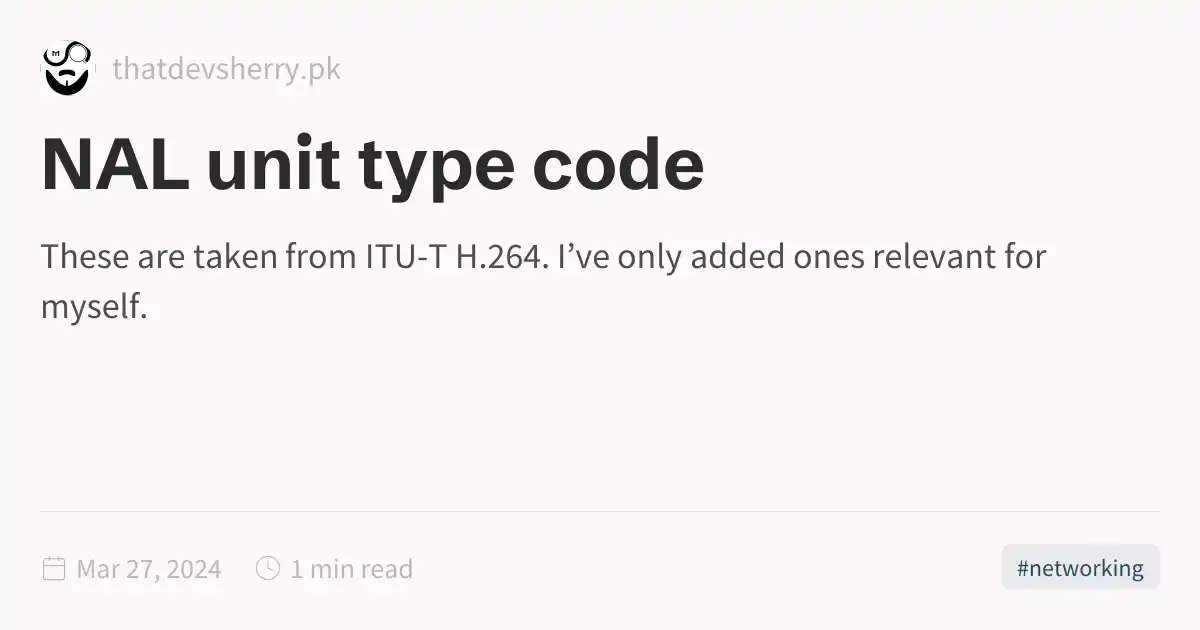This screenshot has width=1200, height=630.
Task: Select the "Mar 27, 2024" date text
Action: 149,569
